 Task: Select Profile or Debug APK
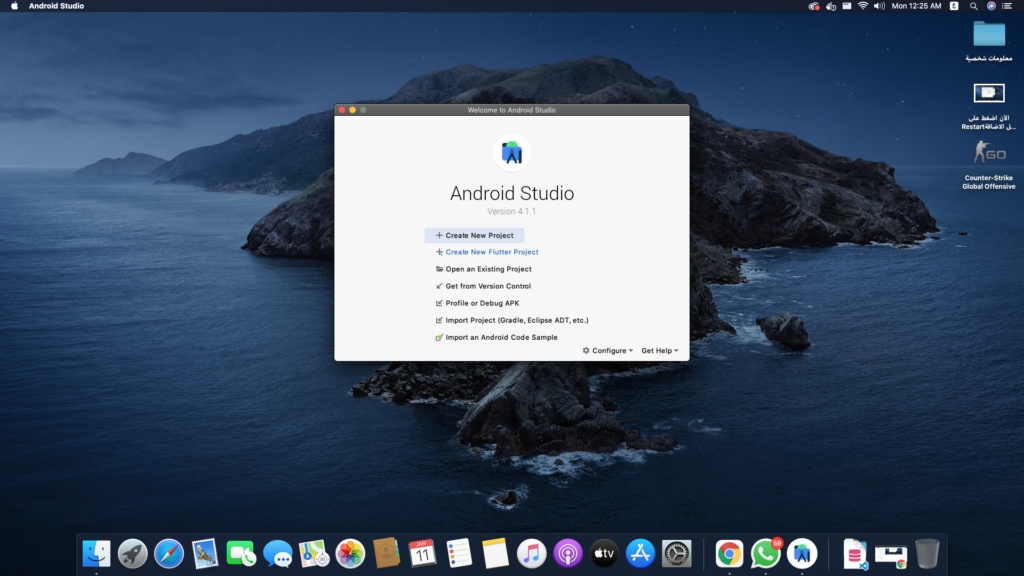tap(477, 303)
